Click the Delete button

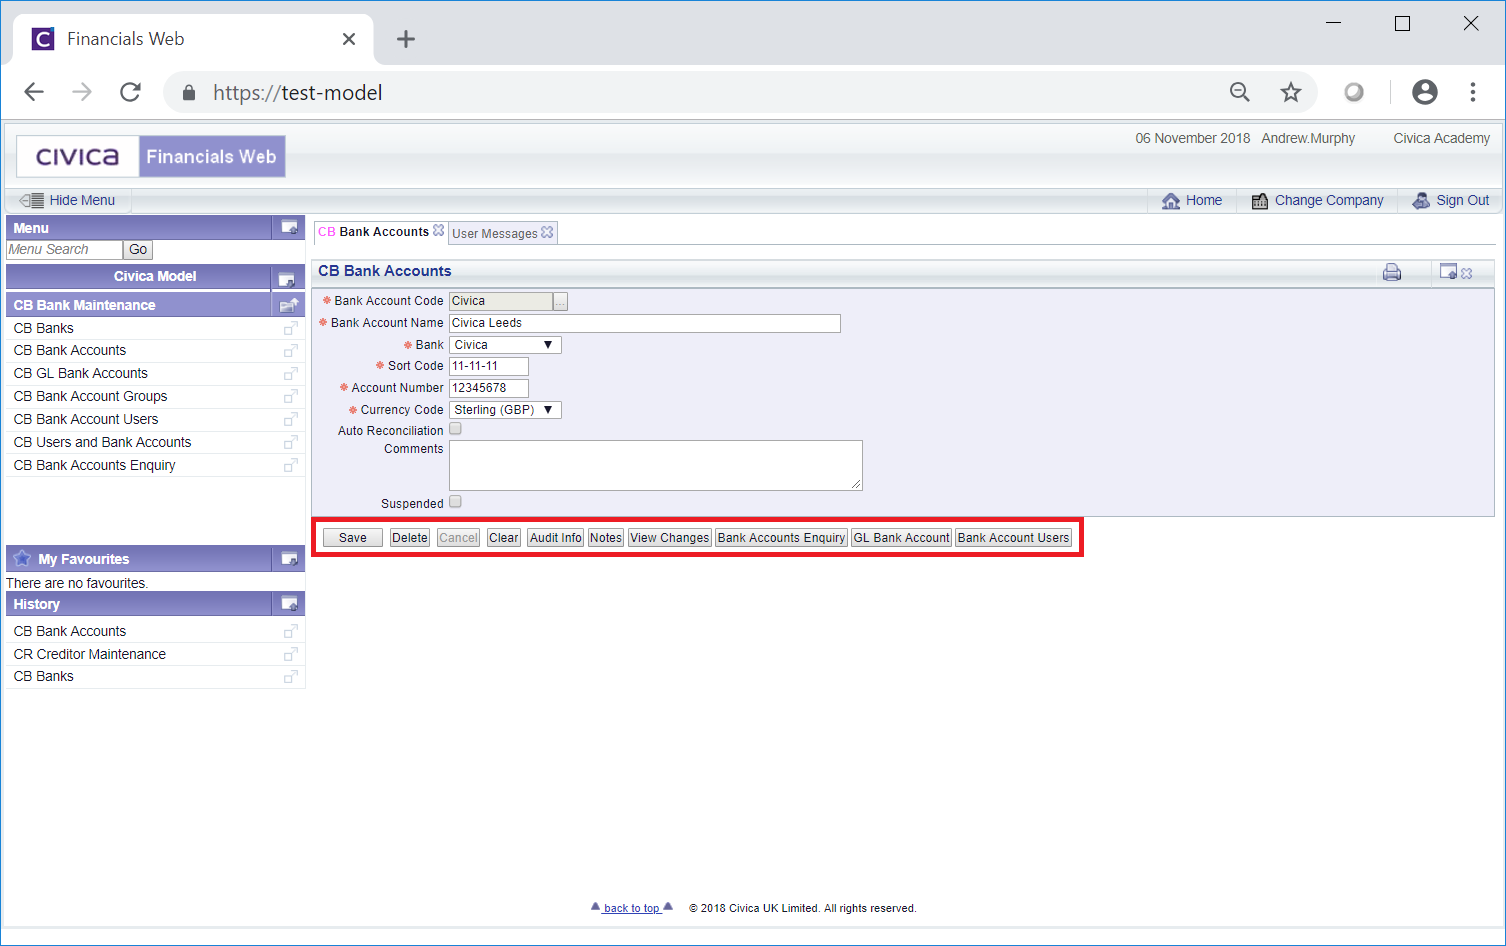[410, 538]
